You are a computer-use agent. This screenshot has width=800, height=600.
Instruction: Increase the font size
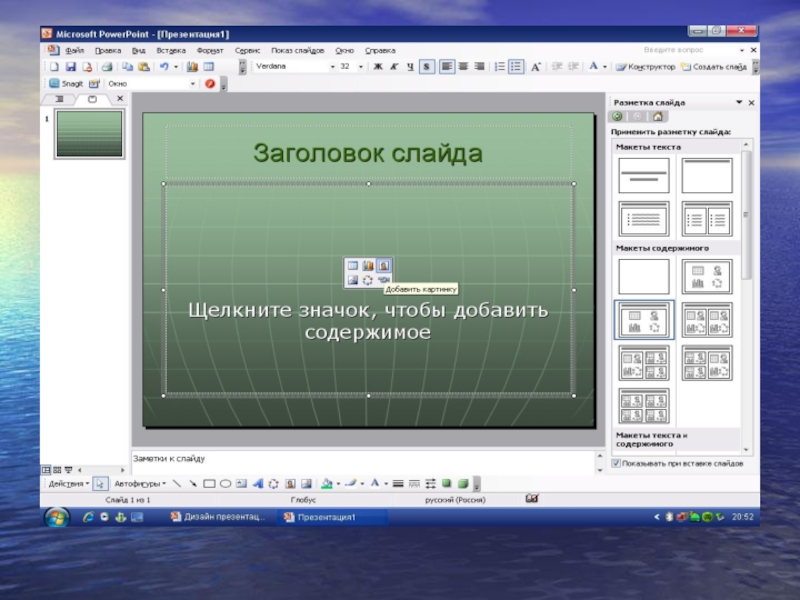pyautogui.click(x=536, y=67)
